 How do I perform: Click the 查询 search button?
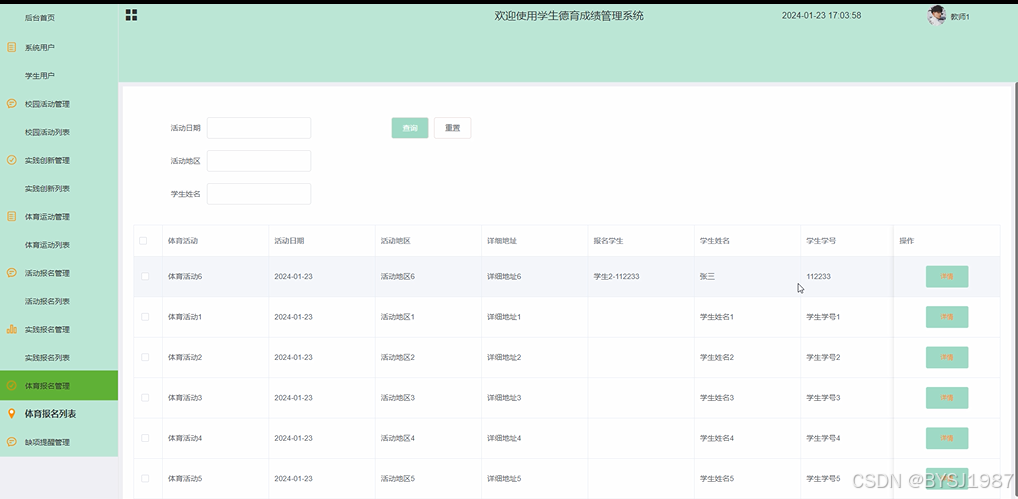click(410, 128)
